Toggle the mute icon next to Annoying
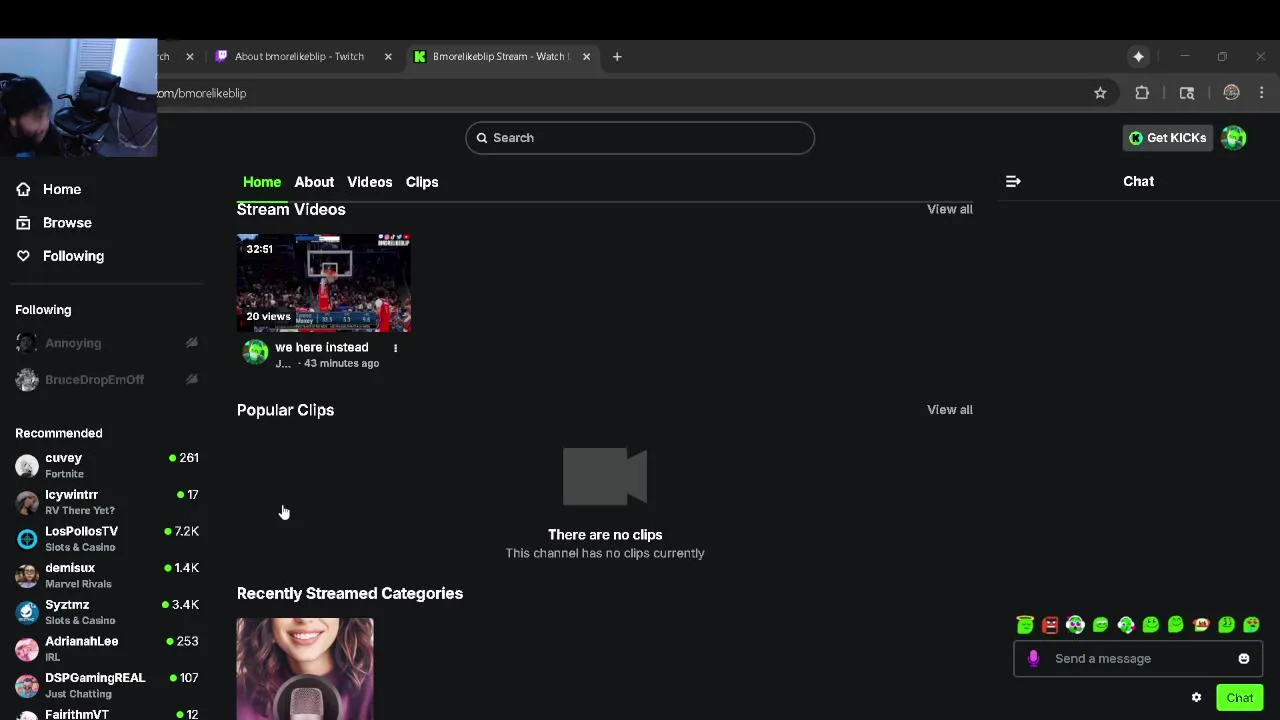Screen dimensions: 1280x720 coord(192,343)
